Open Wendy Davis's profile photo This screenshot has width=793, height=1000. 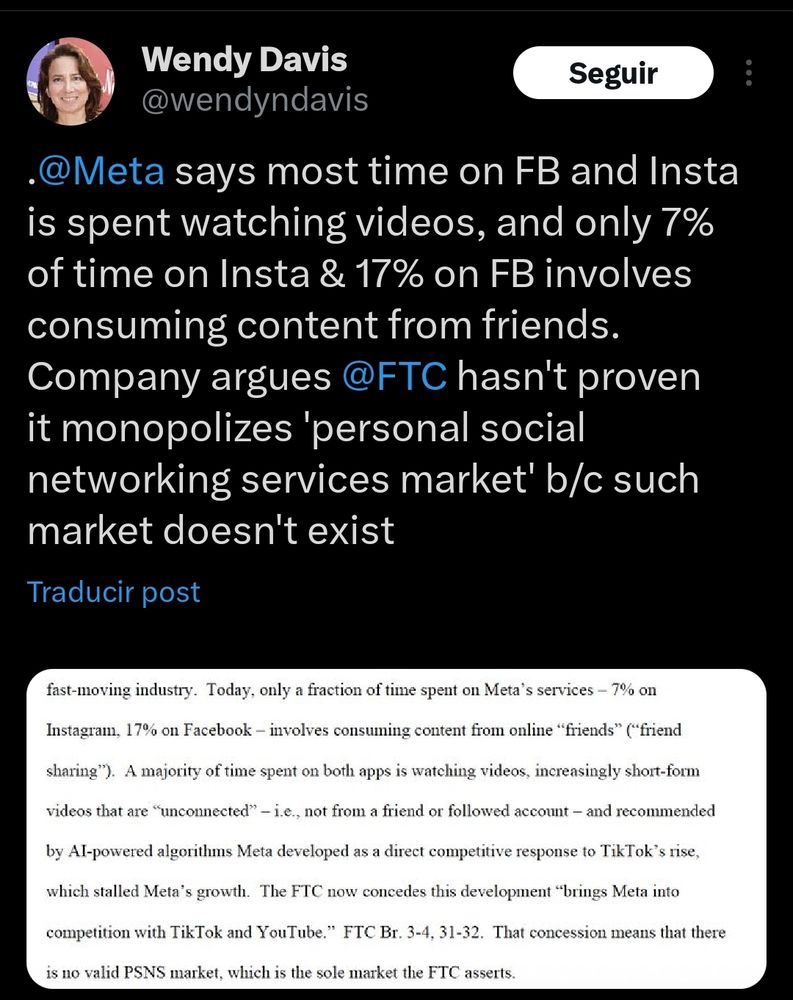tap(71, 81)
